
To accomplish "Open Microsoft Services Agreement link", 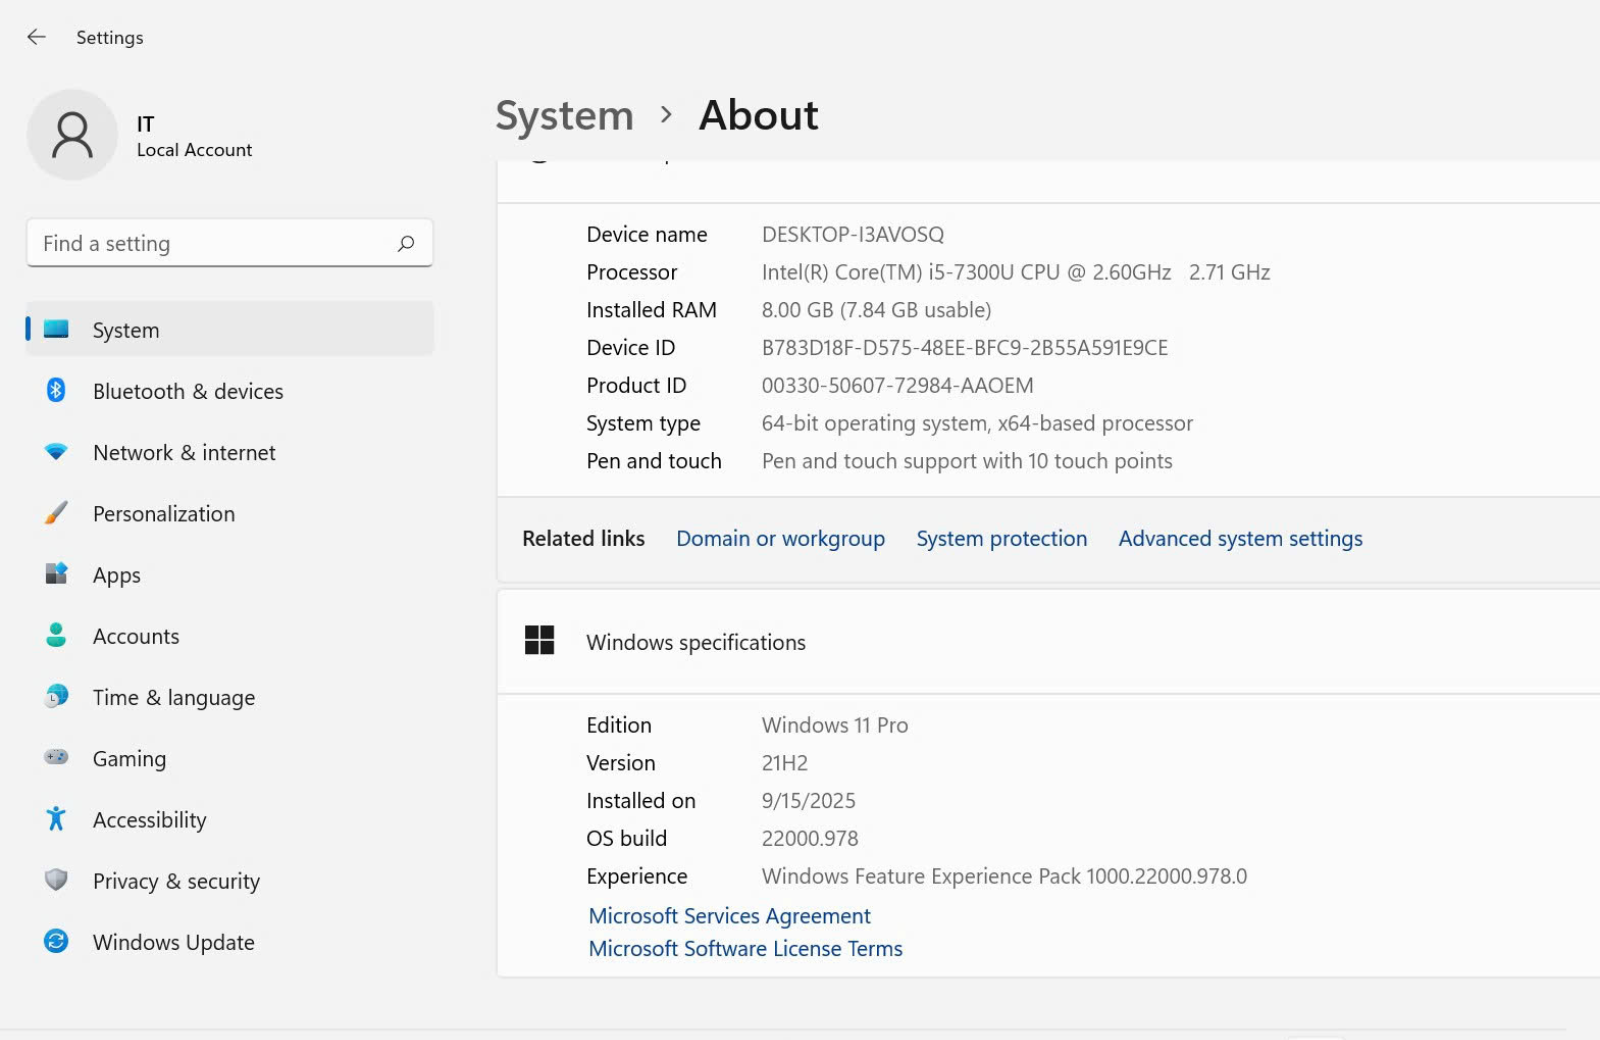I will tap(729, 916).
